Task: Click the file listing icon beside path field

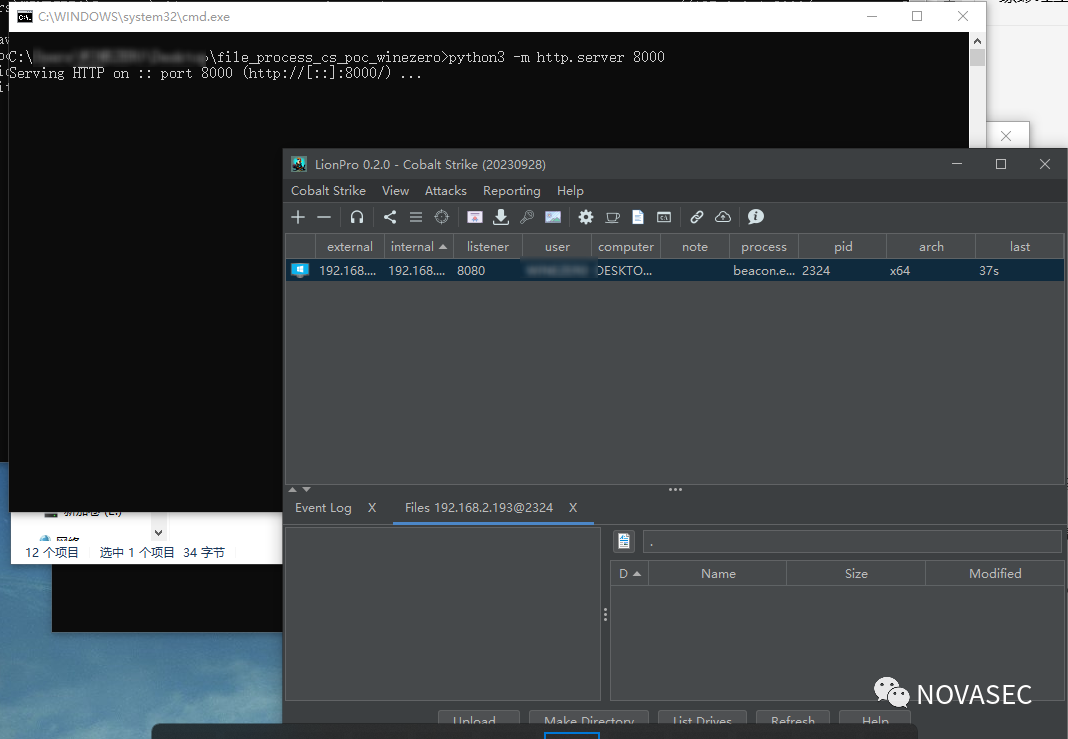Action: pos(624,541)
